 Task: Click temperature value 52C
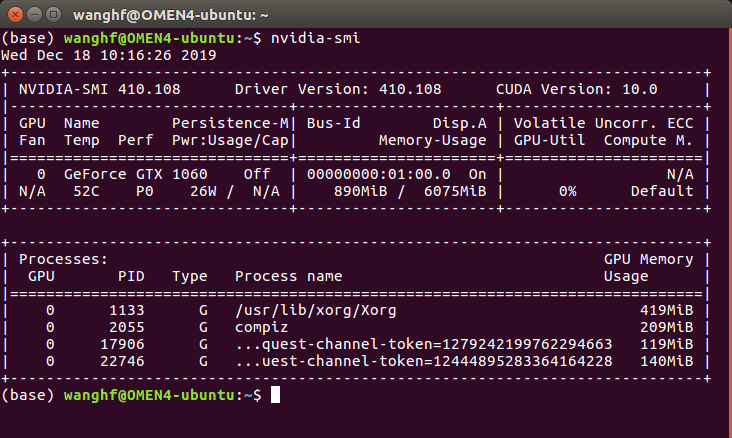pos(86,191)
